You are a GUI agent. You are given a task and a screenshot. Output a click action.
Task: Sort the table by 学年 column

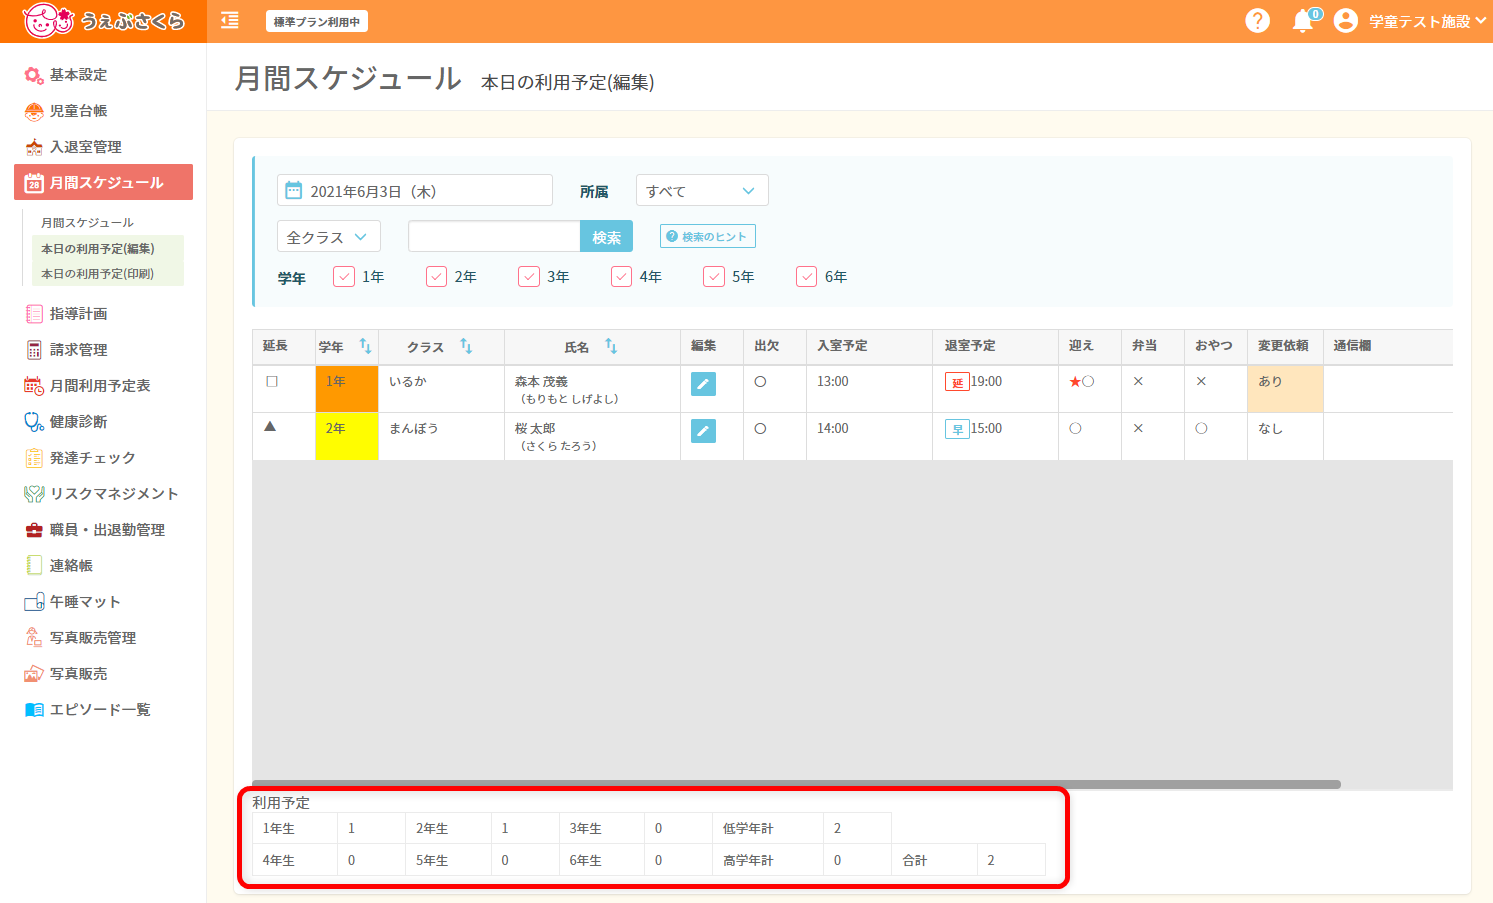point(365,346)
